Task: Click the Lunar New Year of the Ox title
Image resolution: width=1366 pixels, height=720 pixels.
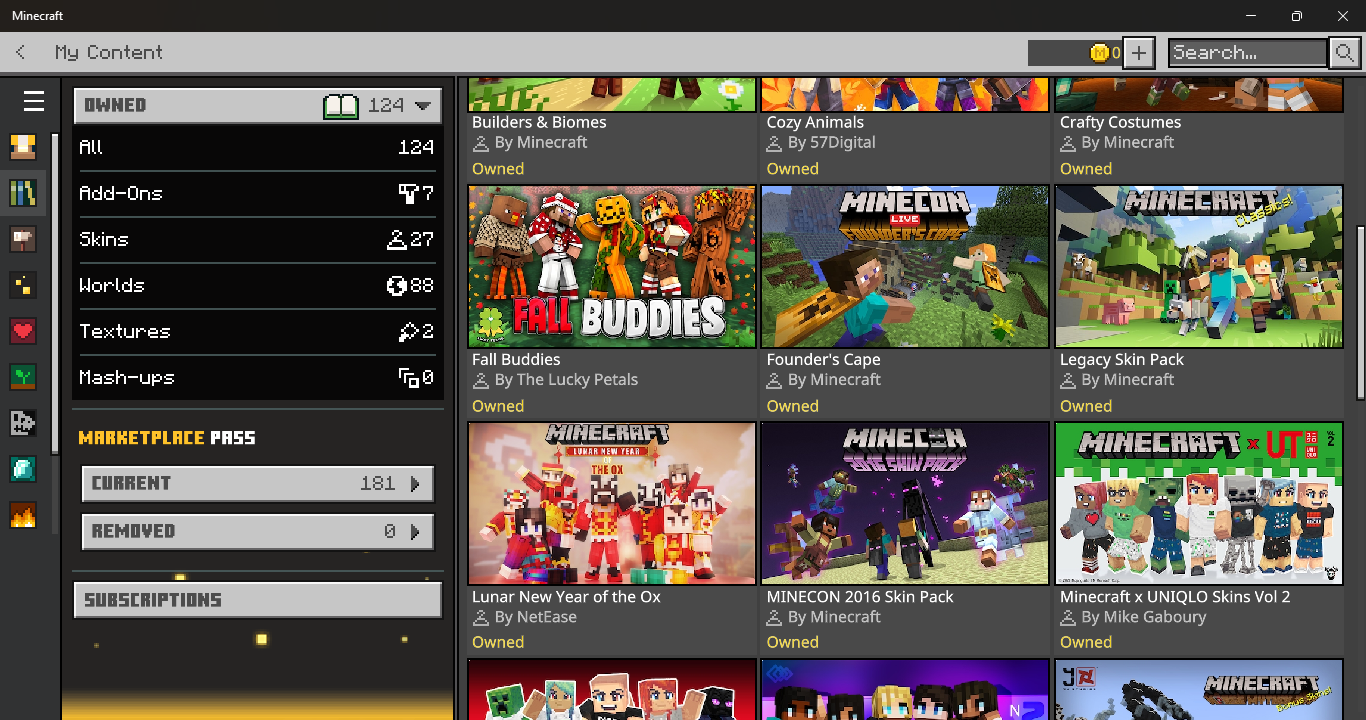Action: coord(566,596)
